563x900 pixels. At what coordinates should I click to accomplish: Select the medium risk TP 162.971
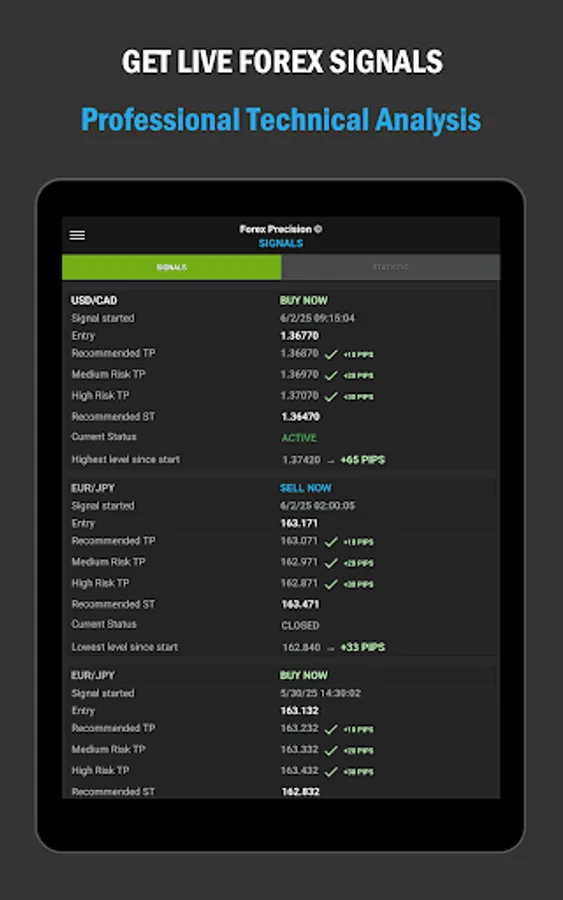(299, 562)
